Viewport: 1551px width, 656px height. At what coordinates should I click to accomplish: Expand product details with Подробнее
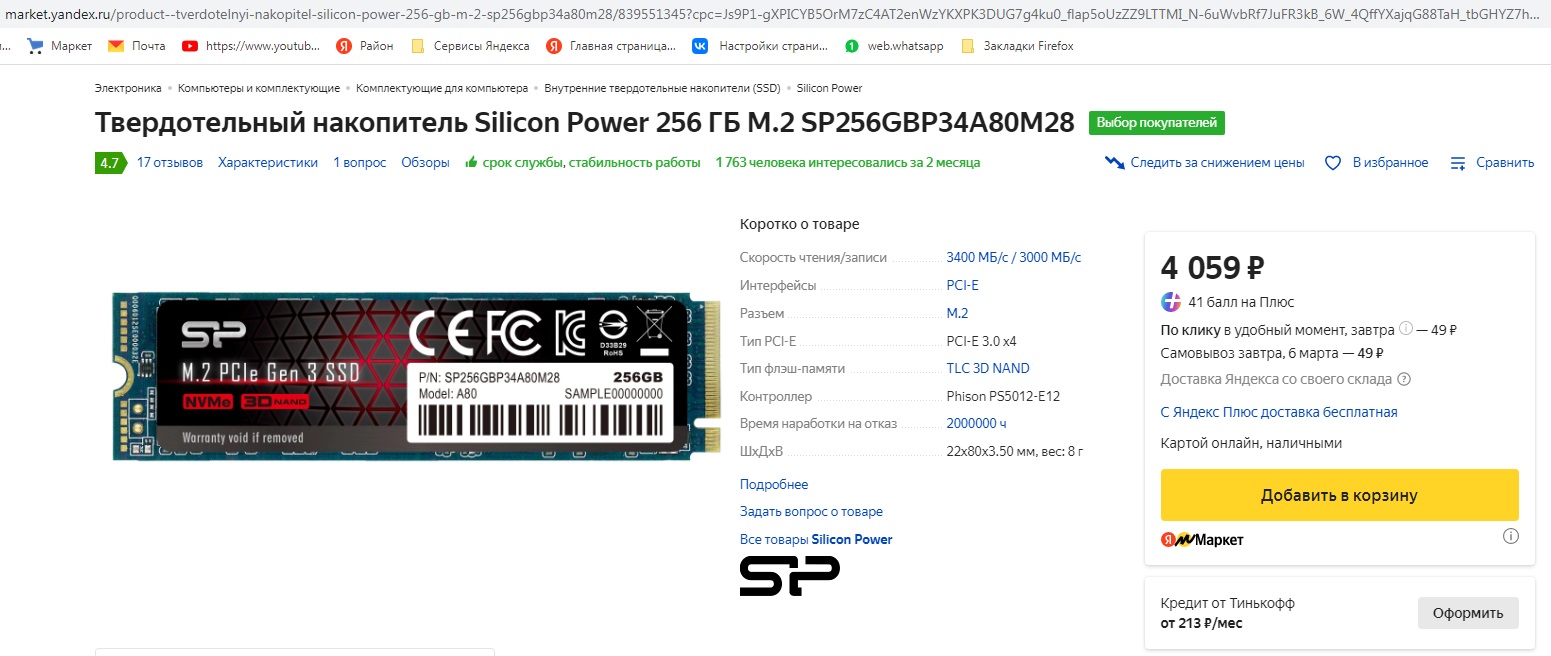tap(774, 484)
